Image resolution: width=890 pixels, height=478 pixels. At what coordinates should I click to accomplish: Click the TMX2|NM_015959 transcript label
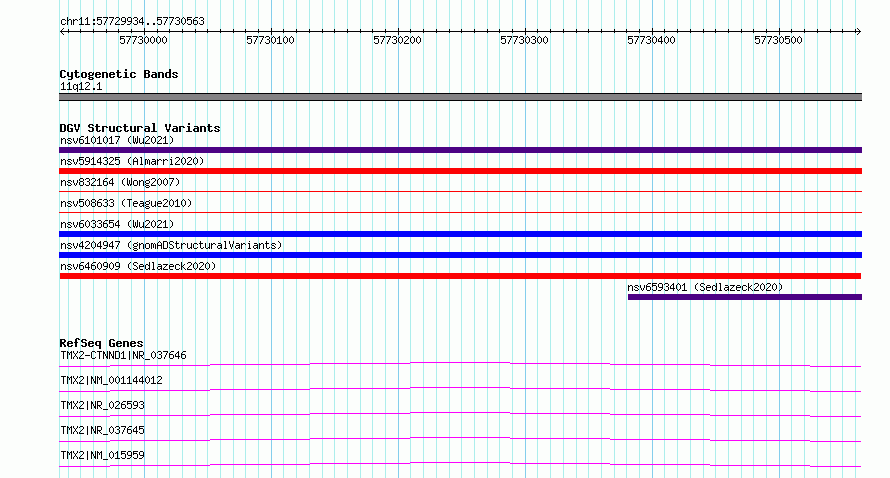102,455
